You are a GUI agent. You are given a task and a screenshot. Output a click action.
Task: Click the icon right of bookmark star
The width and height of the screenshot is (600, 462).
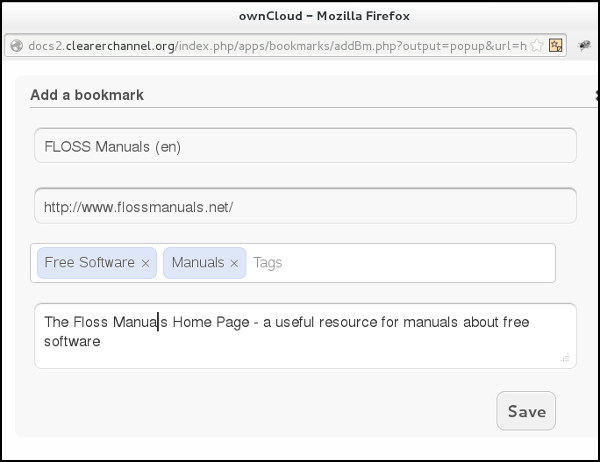pos(556,45)
